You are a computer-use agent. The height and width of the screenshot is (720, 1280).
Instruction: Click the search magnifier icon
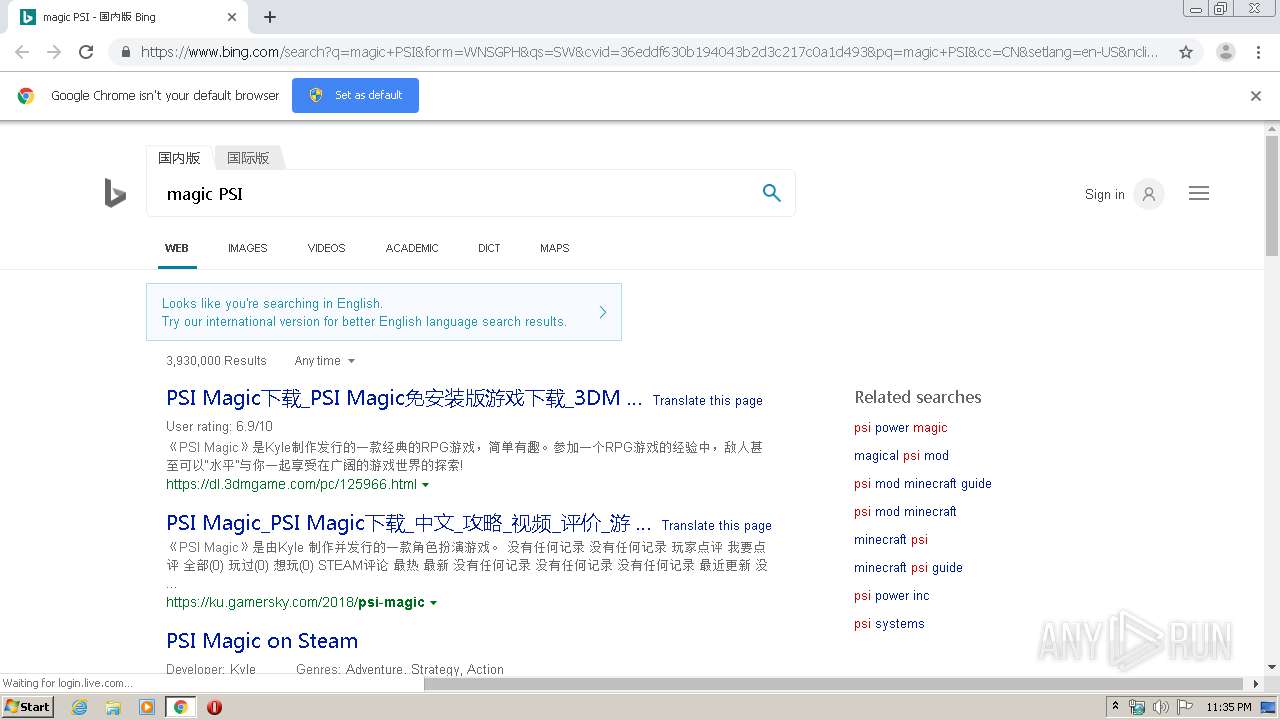click(x=771, y=193)
